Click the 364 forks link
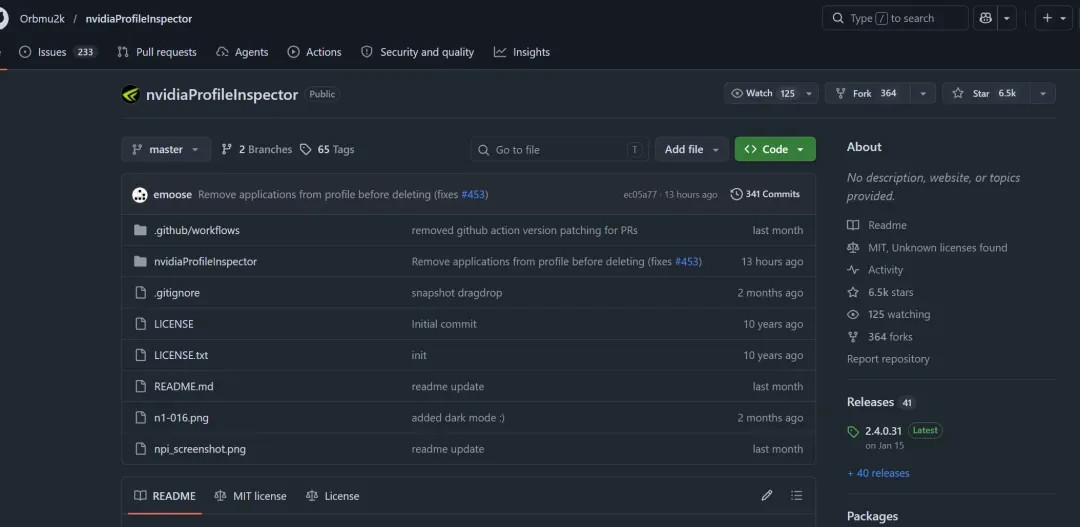Screen dimensions: 1080x527 pyautogui.click(x=880, y=337)
